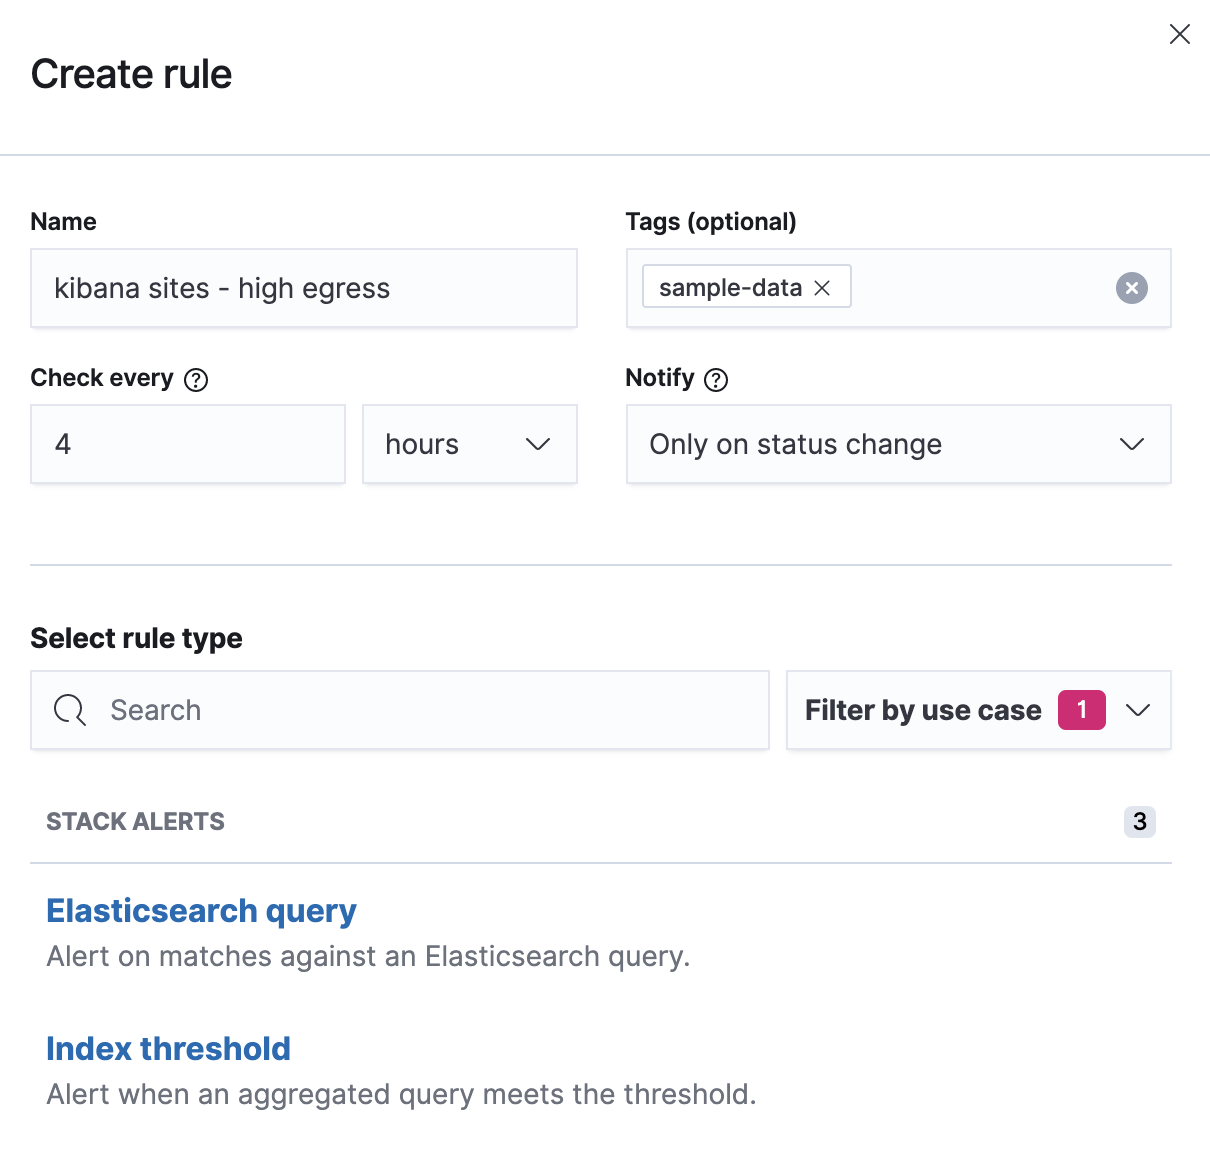Click the Stack Alerts count badge
Screen dimensions: 1210x1156
tap(1139, 821)
